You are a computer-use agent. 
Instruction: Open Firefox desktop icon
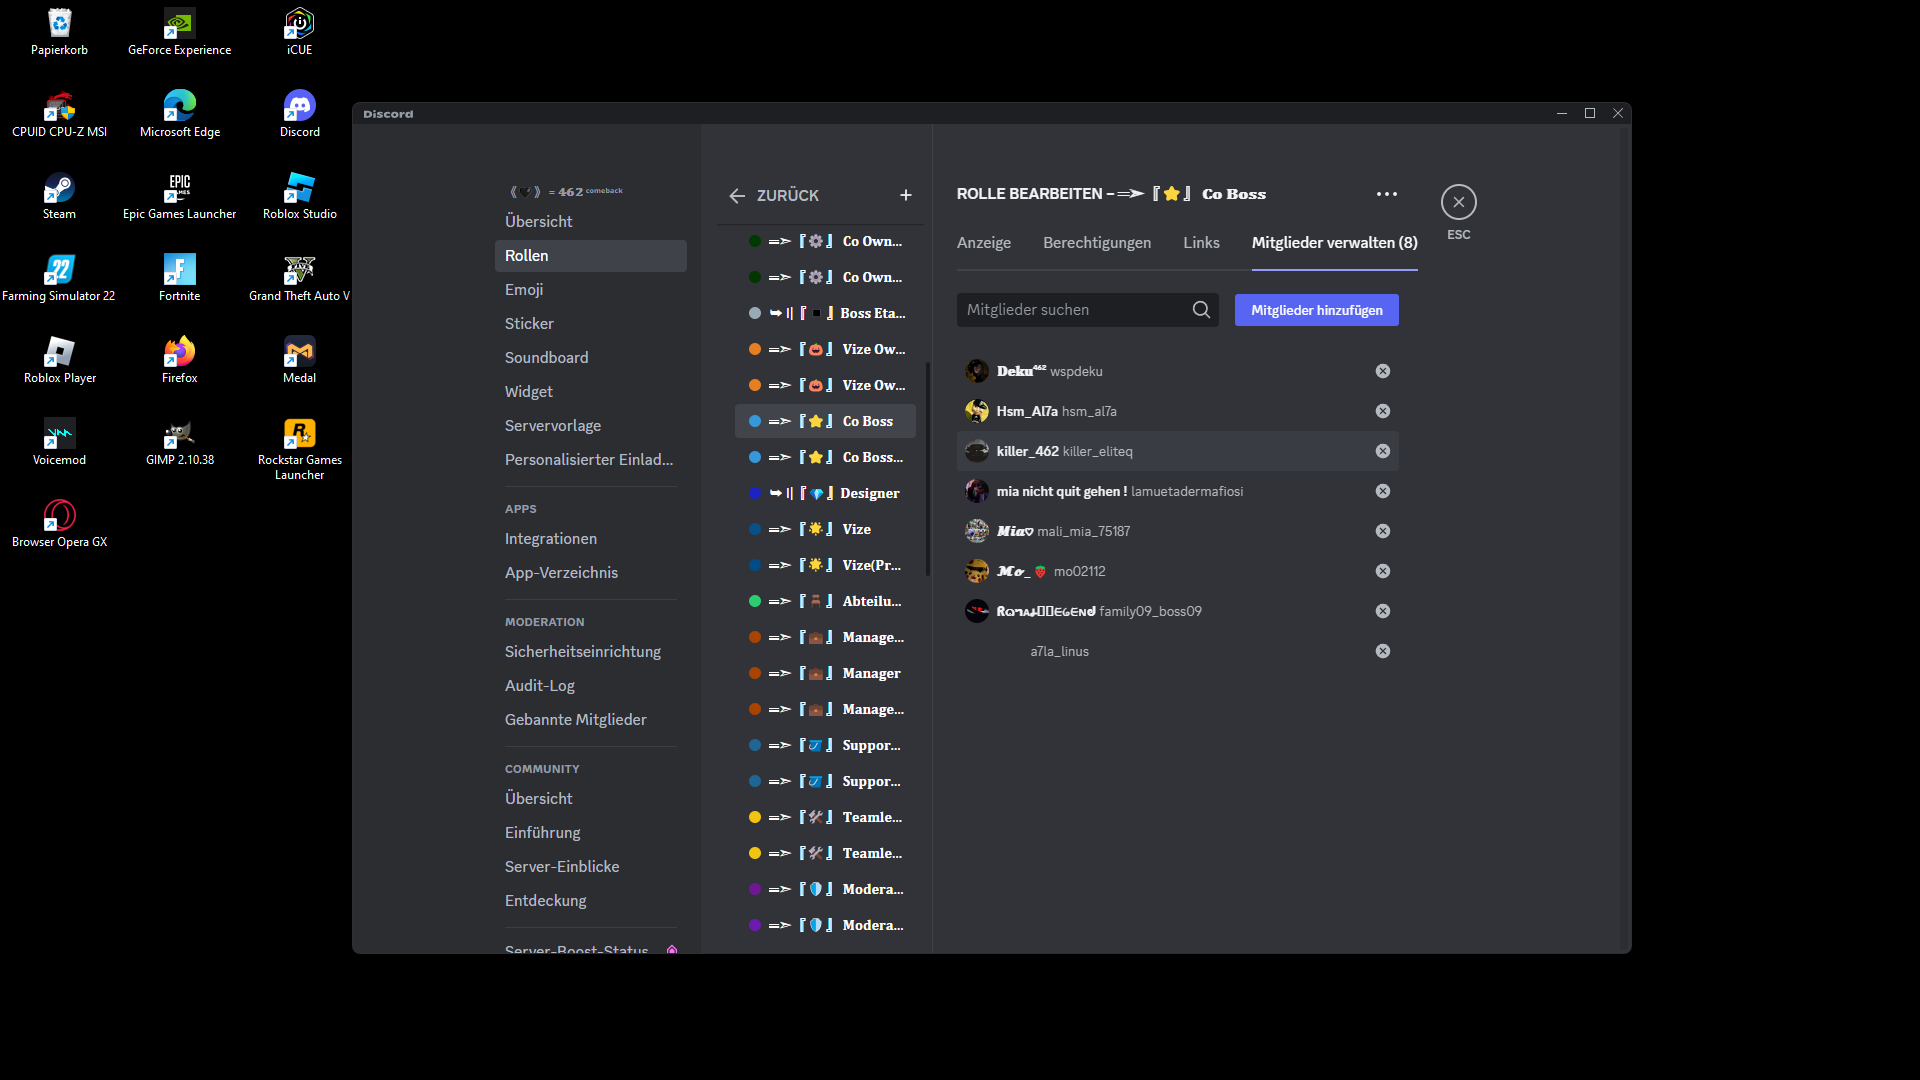click(x=179, y=359)
